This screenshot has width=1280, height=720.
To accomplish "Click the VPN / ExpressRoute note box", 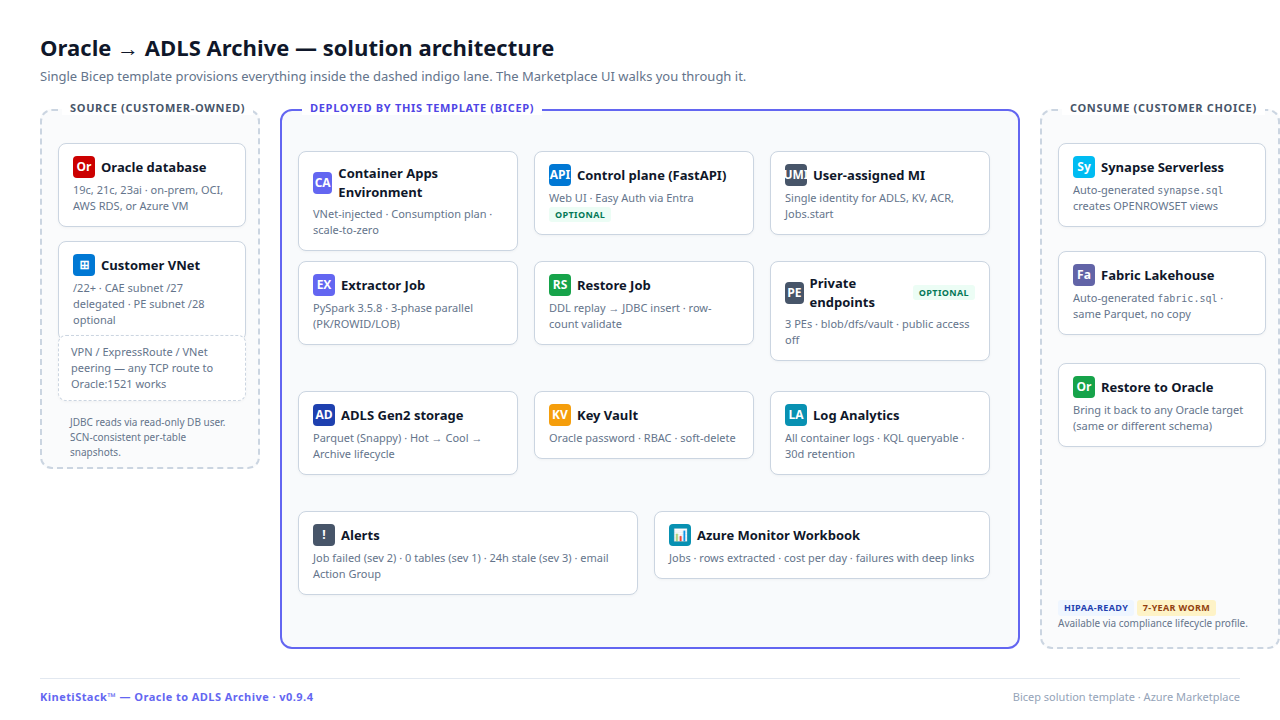I will [152, 368].
